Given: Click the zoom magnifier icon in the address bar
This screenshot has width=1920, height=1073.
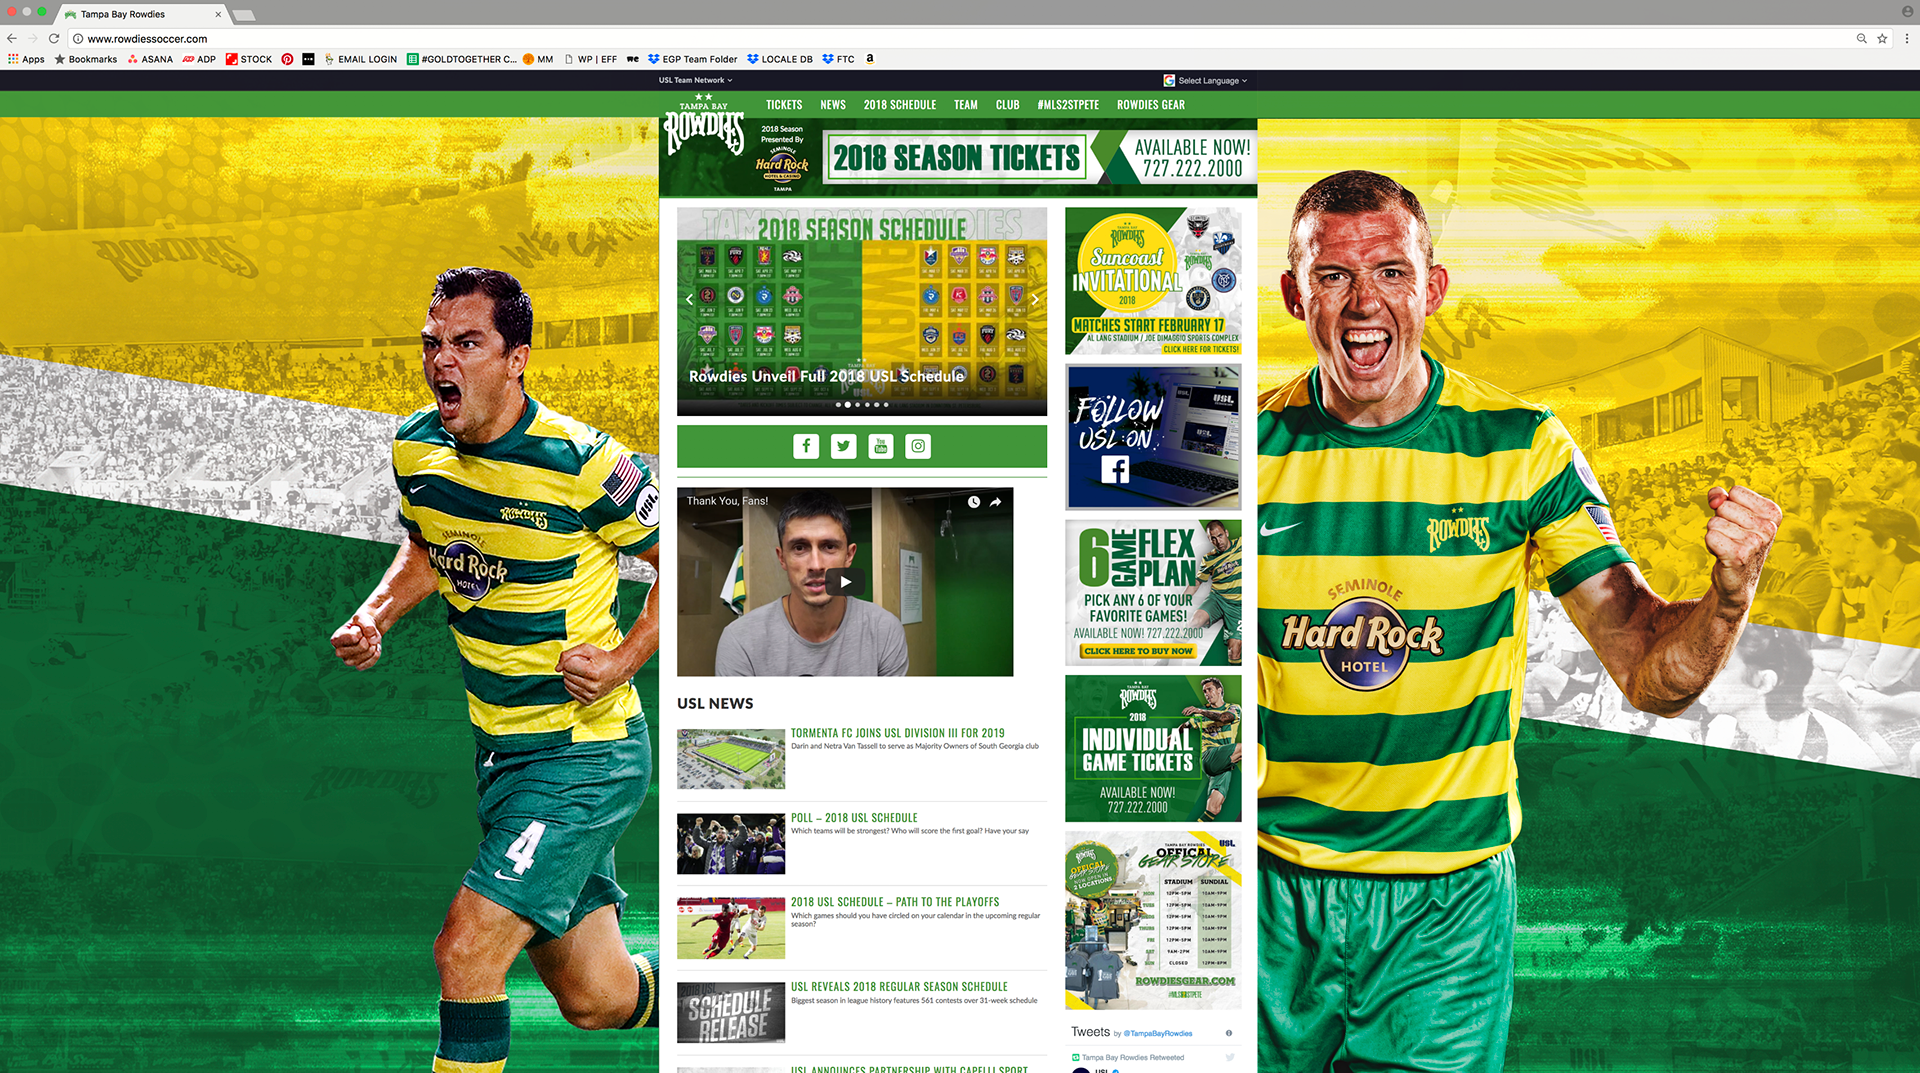Looking at the screenshot, I should (1861, 39).
